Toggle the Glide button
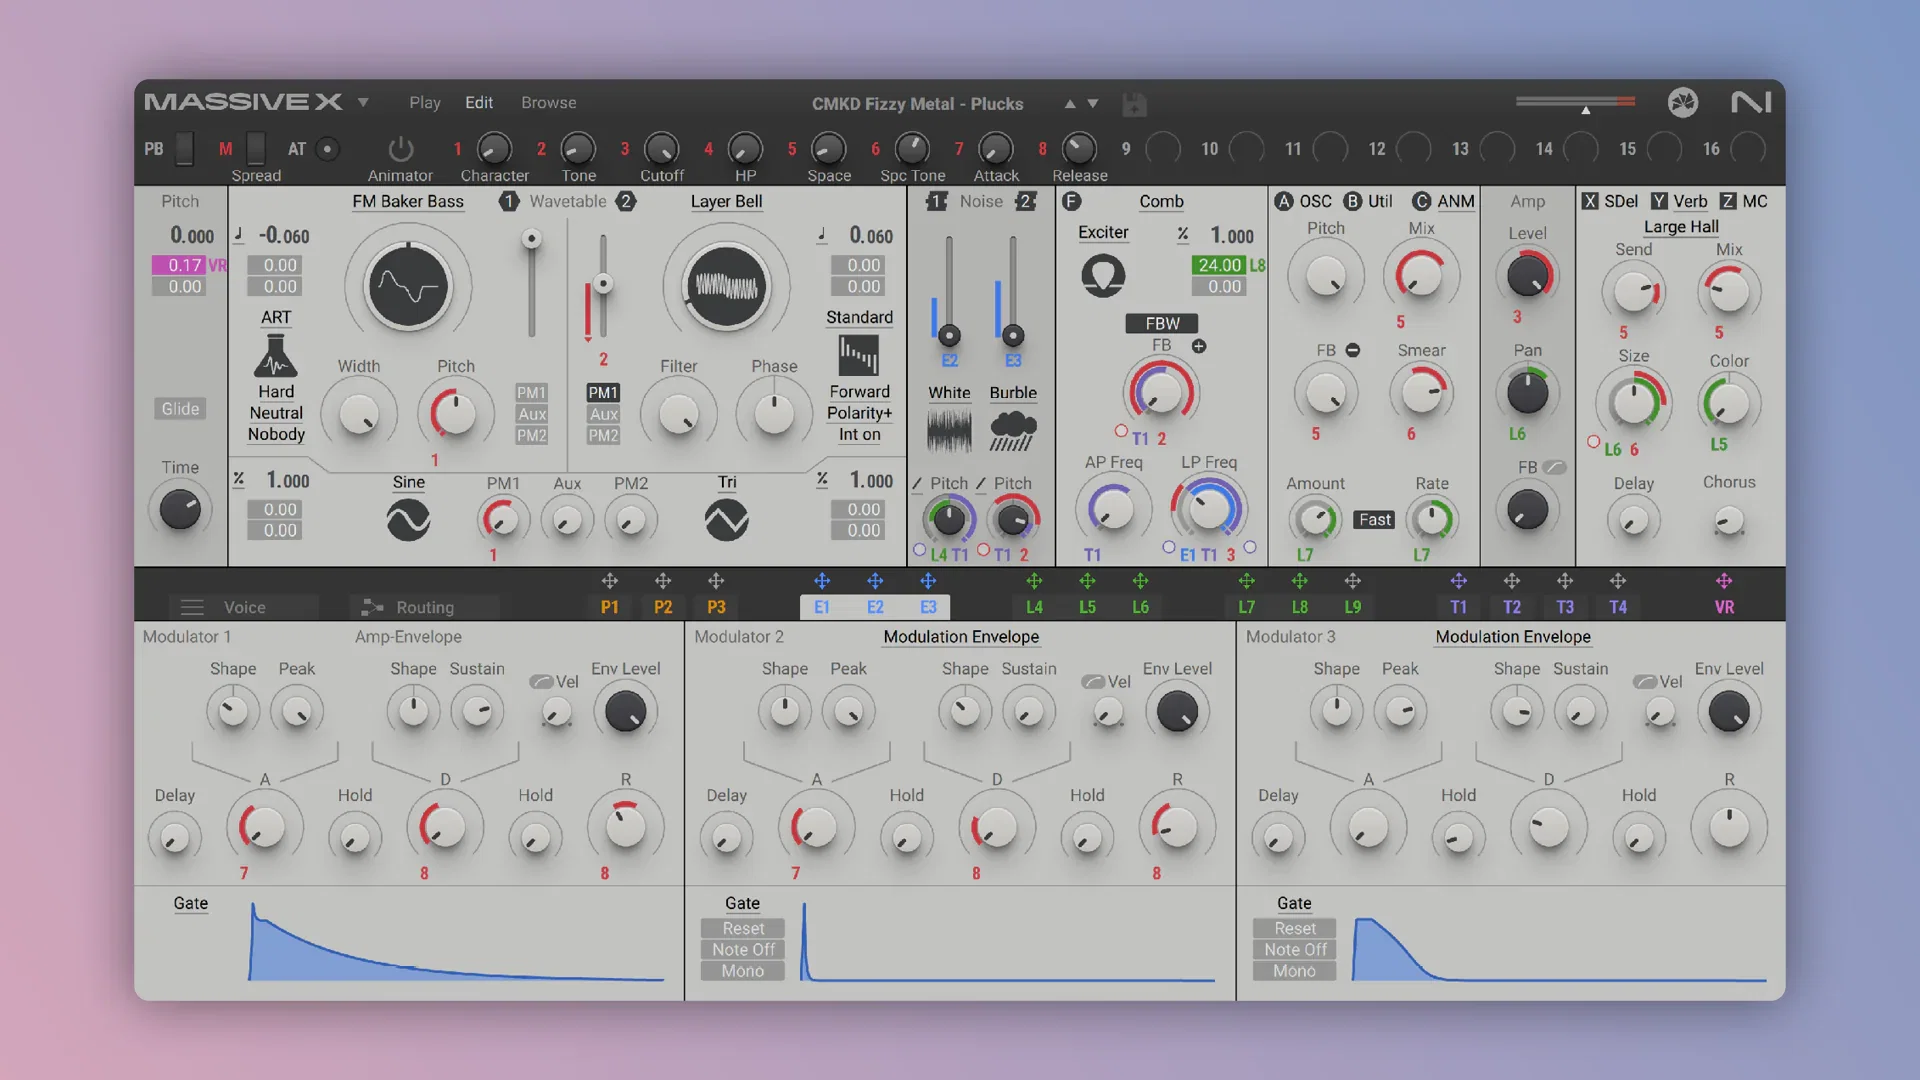The height and width of the screenshot is (1080, 1920). pos(180,408)
